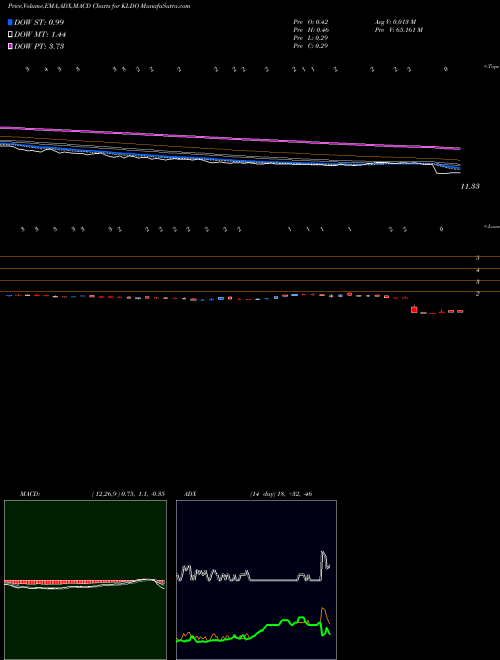Select the 'DOW MT: 1.44' legend text

click(x=40, y=35)
